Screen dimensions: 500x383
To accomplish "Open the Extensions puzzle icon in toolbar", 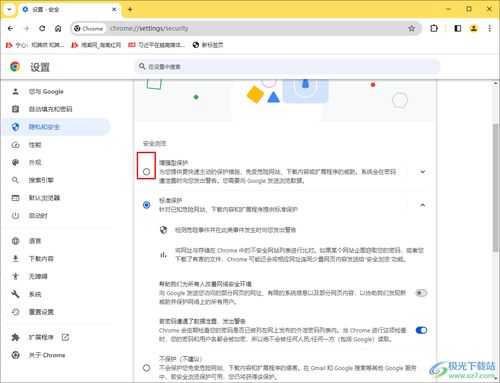I will tap(434, 28).
